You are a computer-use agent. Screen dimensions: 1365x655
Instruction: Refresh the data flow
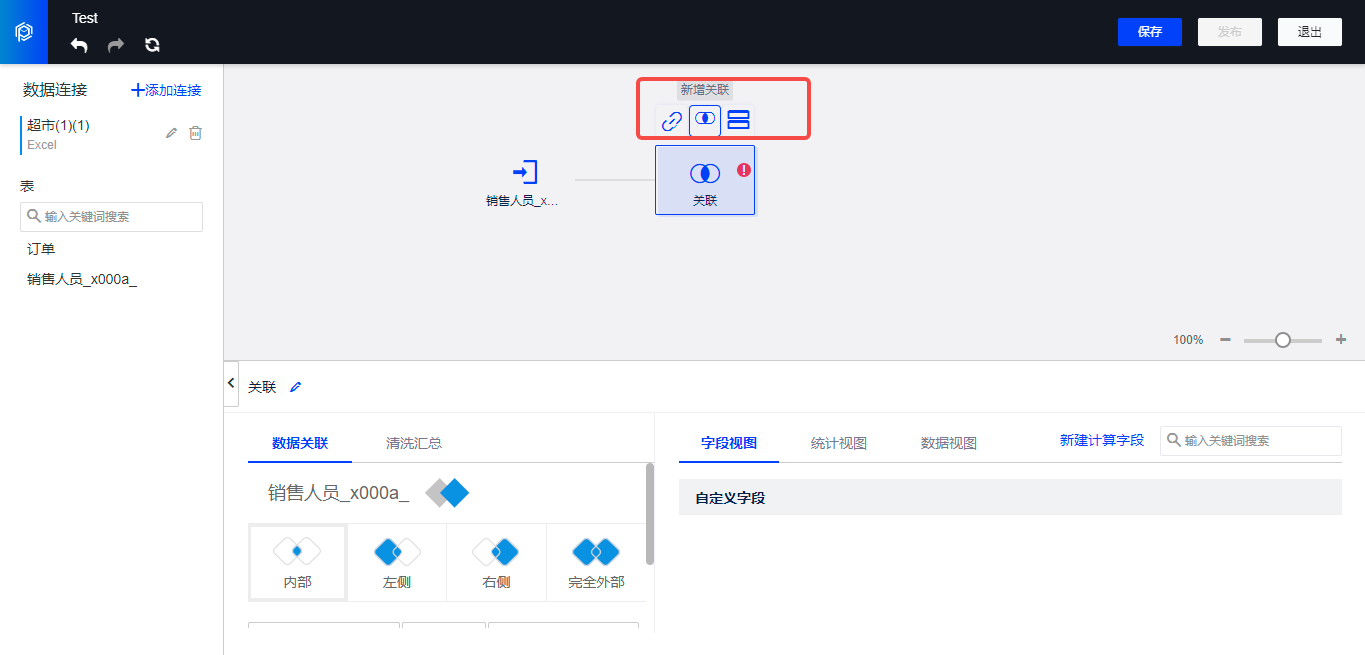pos(152,45)
